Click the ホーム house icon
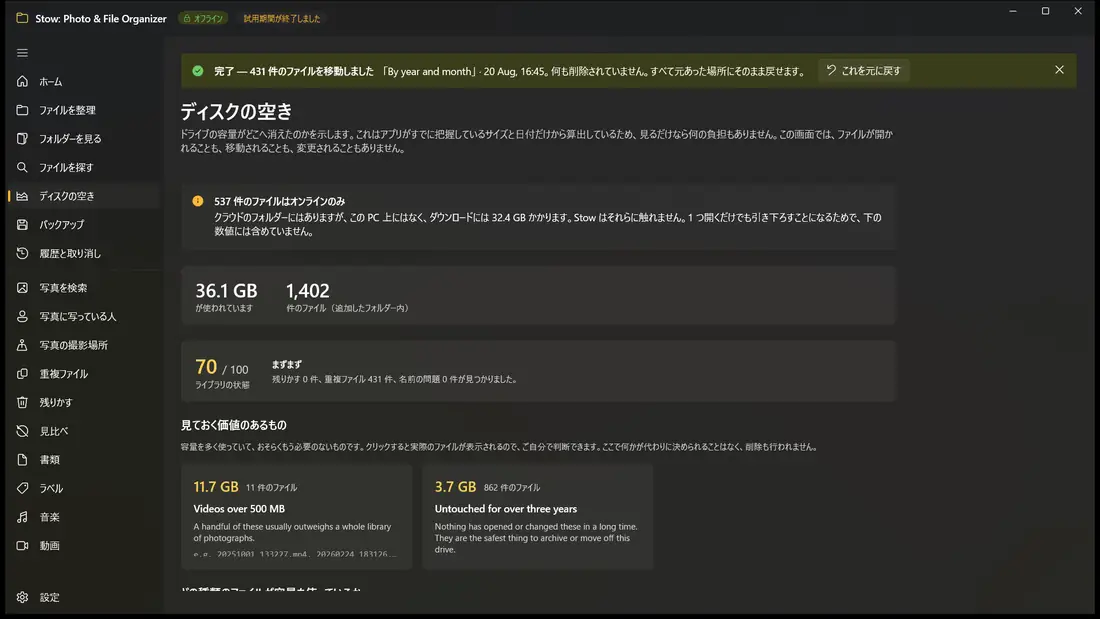Screen dimensions: 1100x619 pos(22,81)
